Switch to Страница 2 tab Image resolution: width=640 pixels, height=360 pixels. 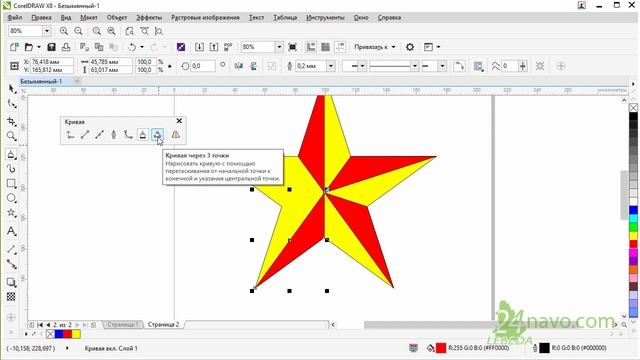click(x=163, y=324)
